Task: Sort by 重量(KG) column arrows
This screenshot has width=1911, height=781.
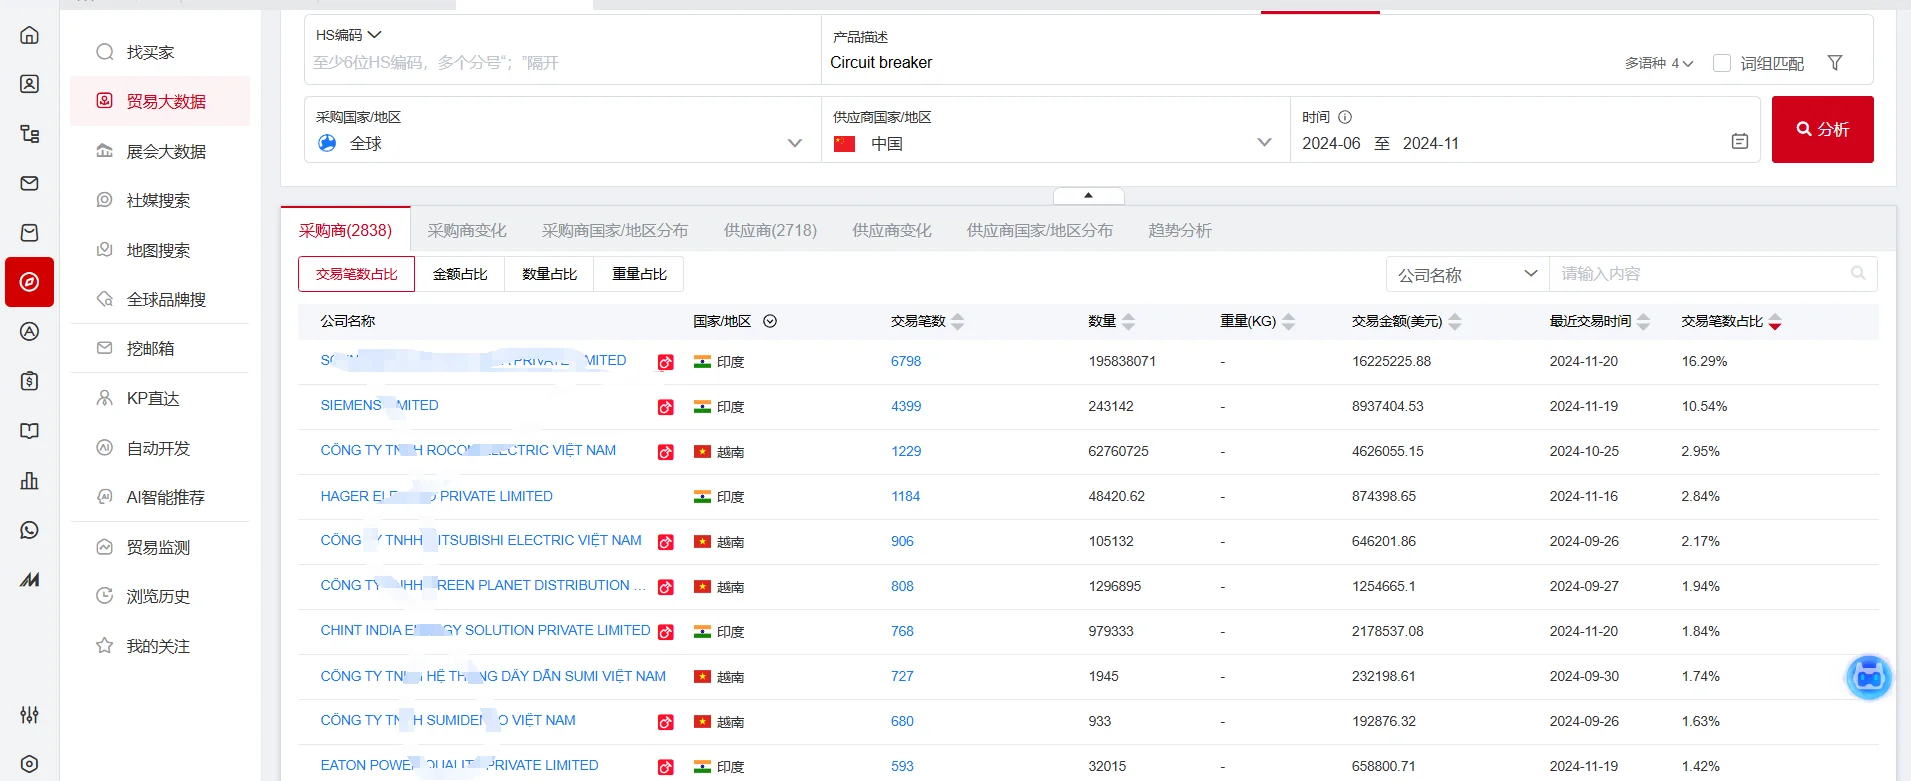Action: click(x=1289, y=321)
